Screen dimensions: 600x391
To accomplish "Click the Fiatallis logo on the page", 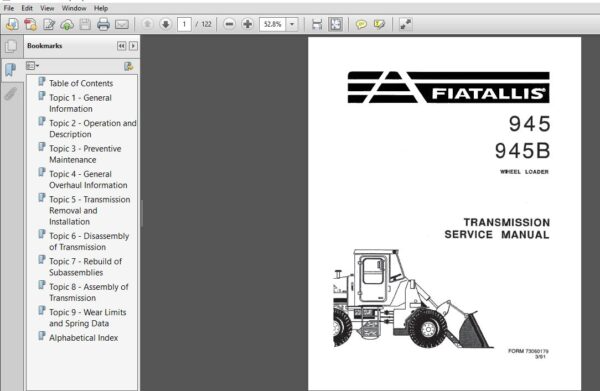I will [448, 87].
